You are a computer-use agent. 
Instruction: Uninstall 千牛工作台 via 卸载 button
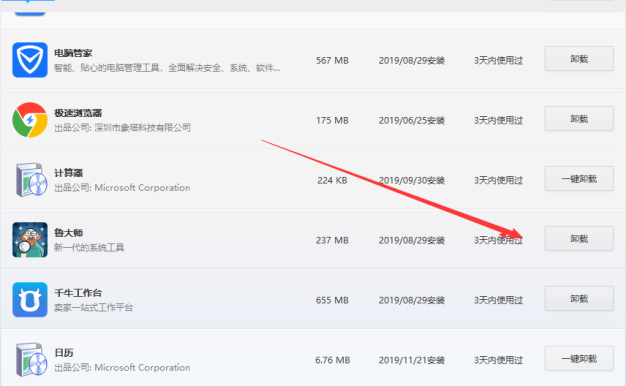point(579,299)
